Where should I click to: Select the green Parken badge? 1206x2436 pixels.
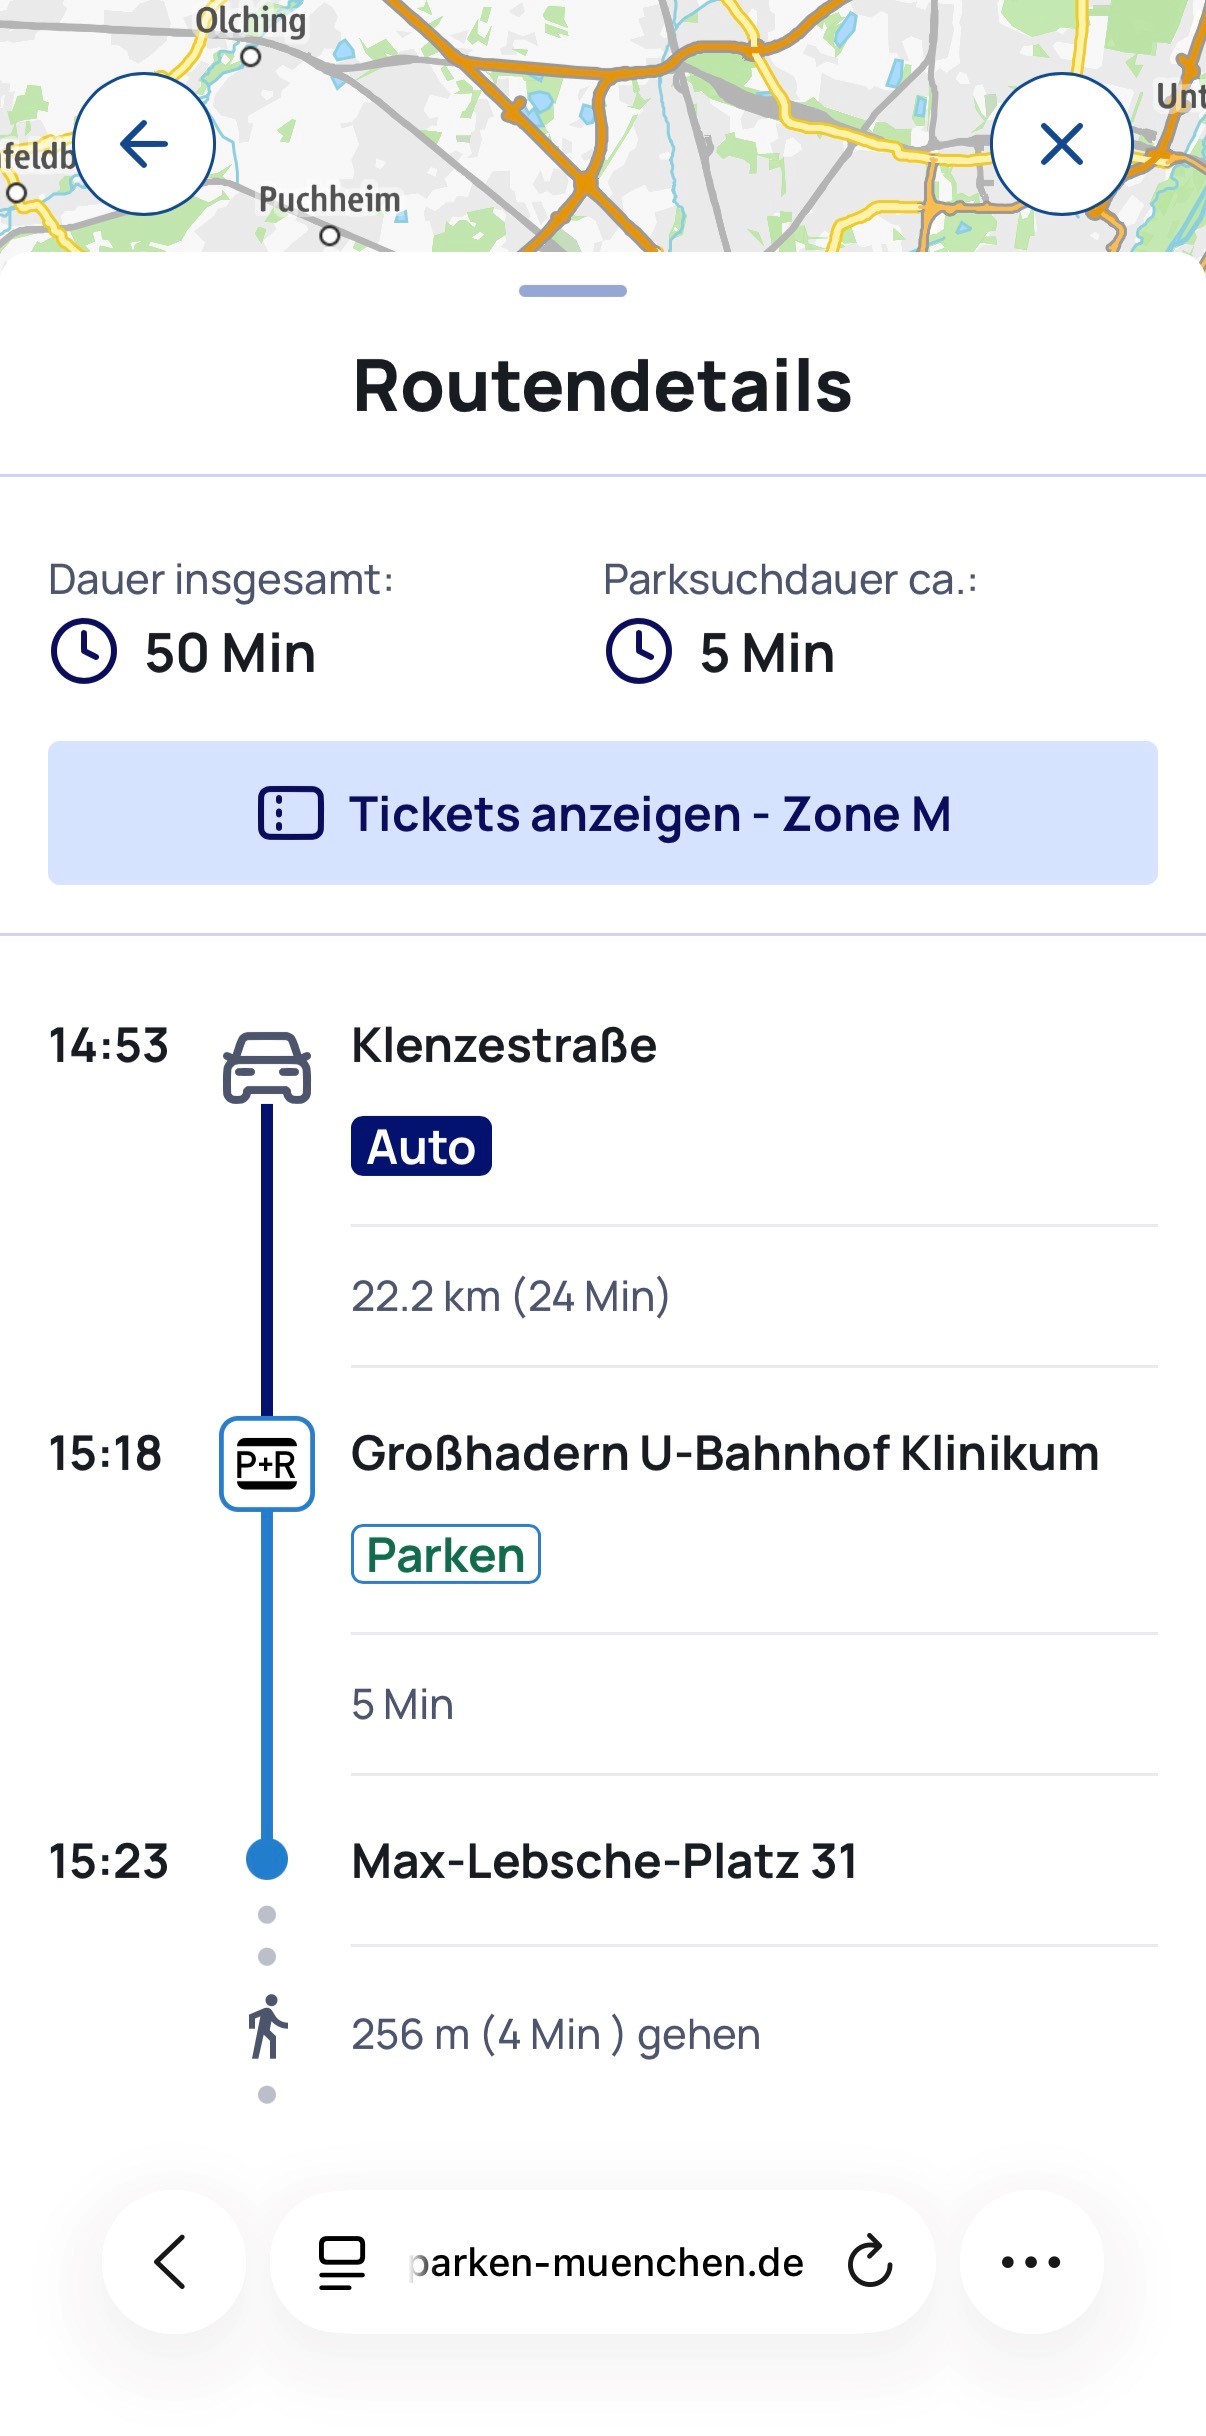click(x=445, y=1554)
